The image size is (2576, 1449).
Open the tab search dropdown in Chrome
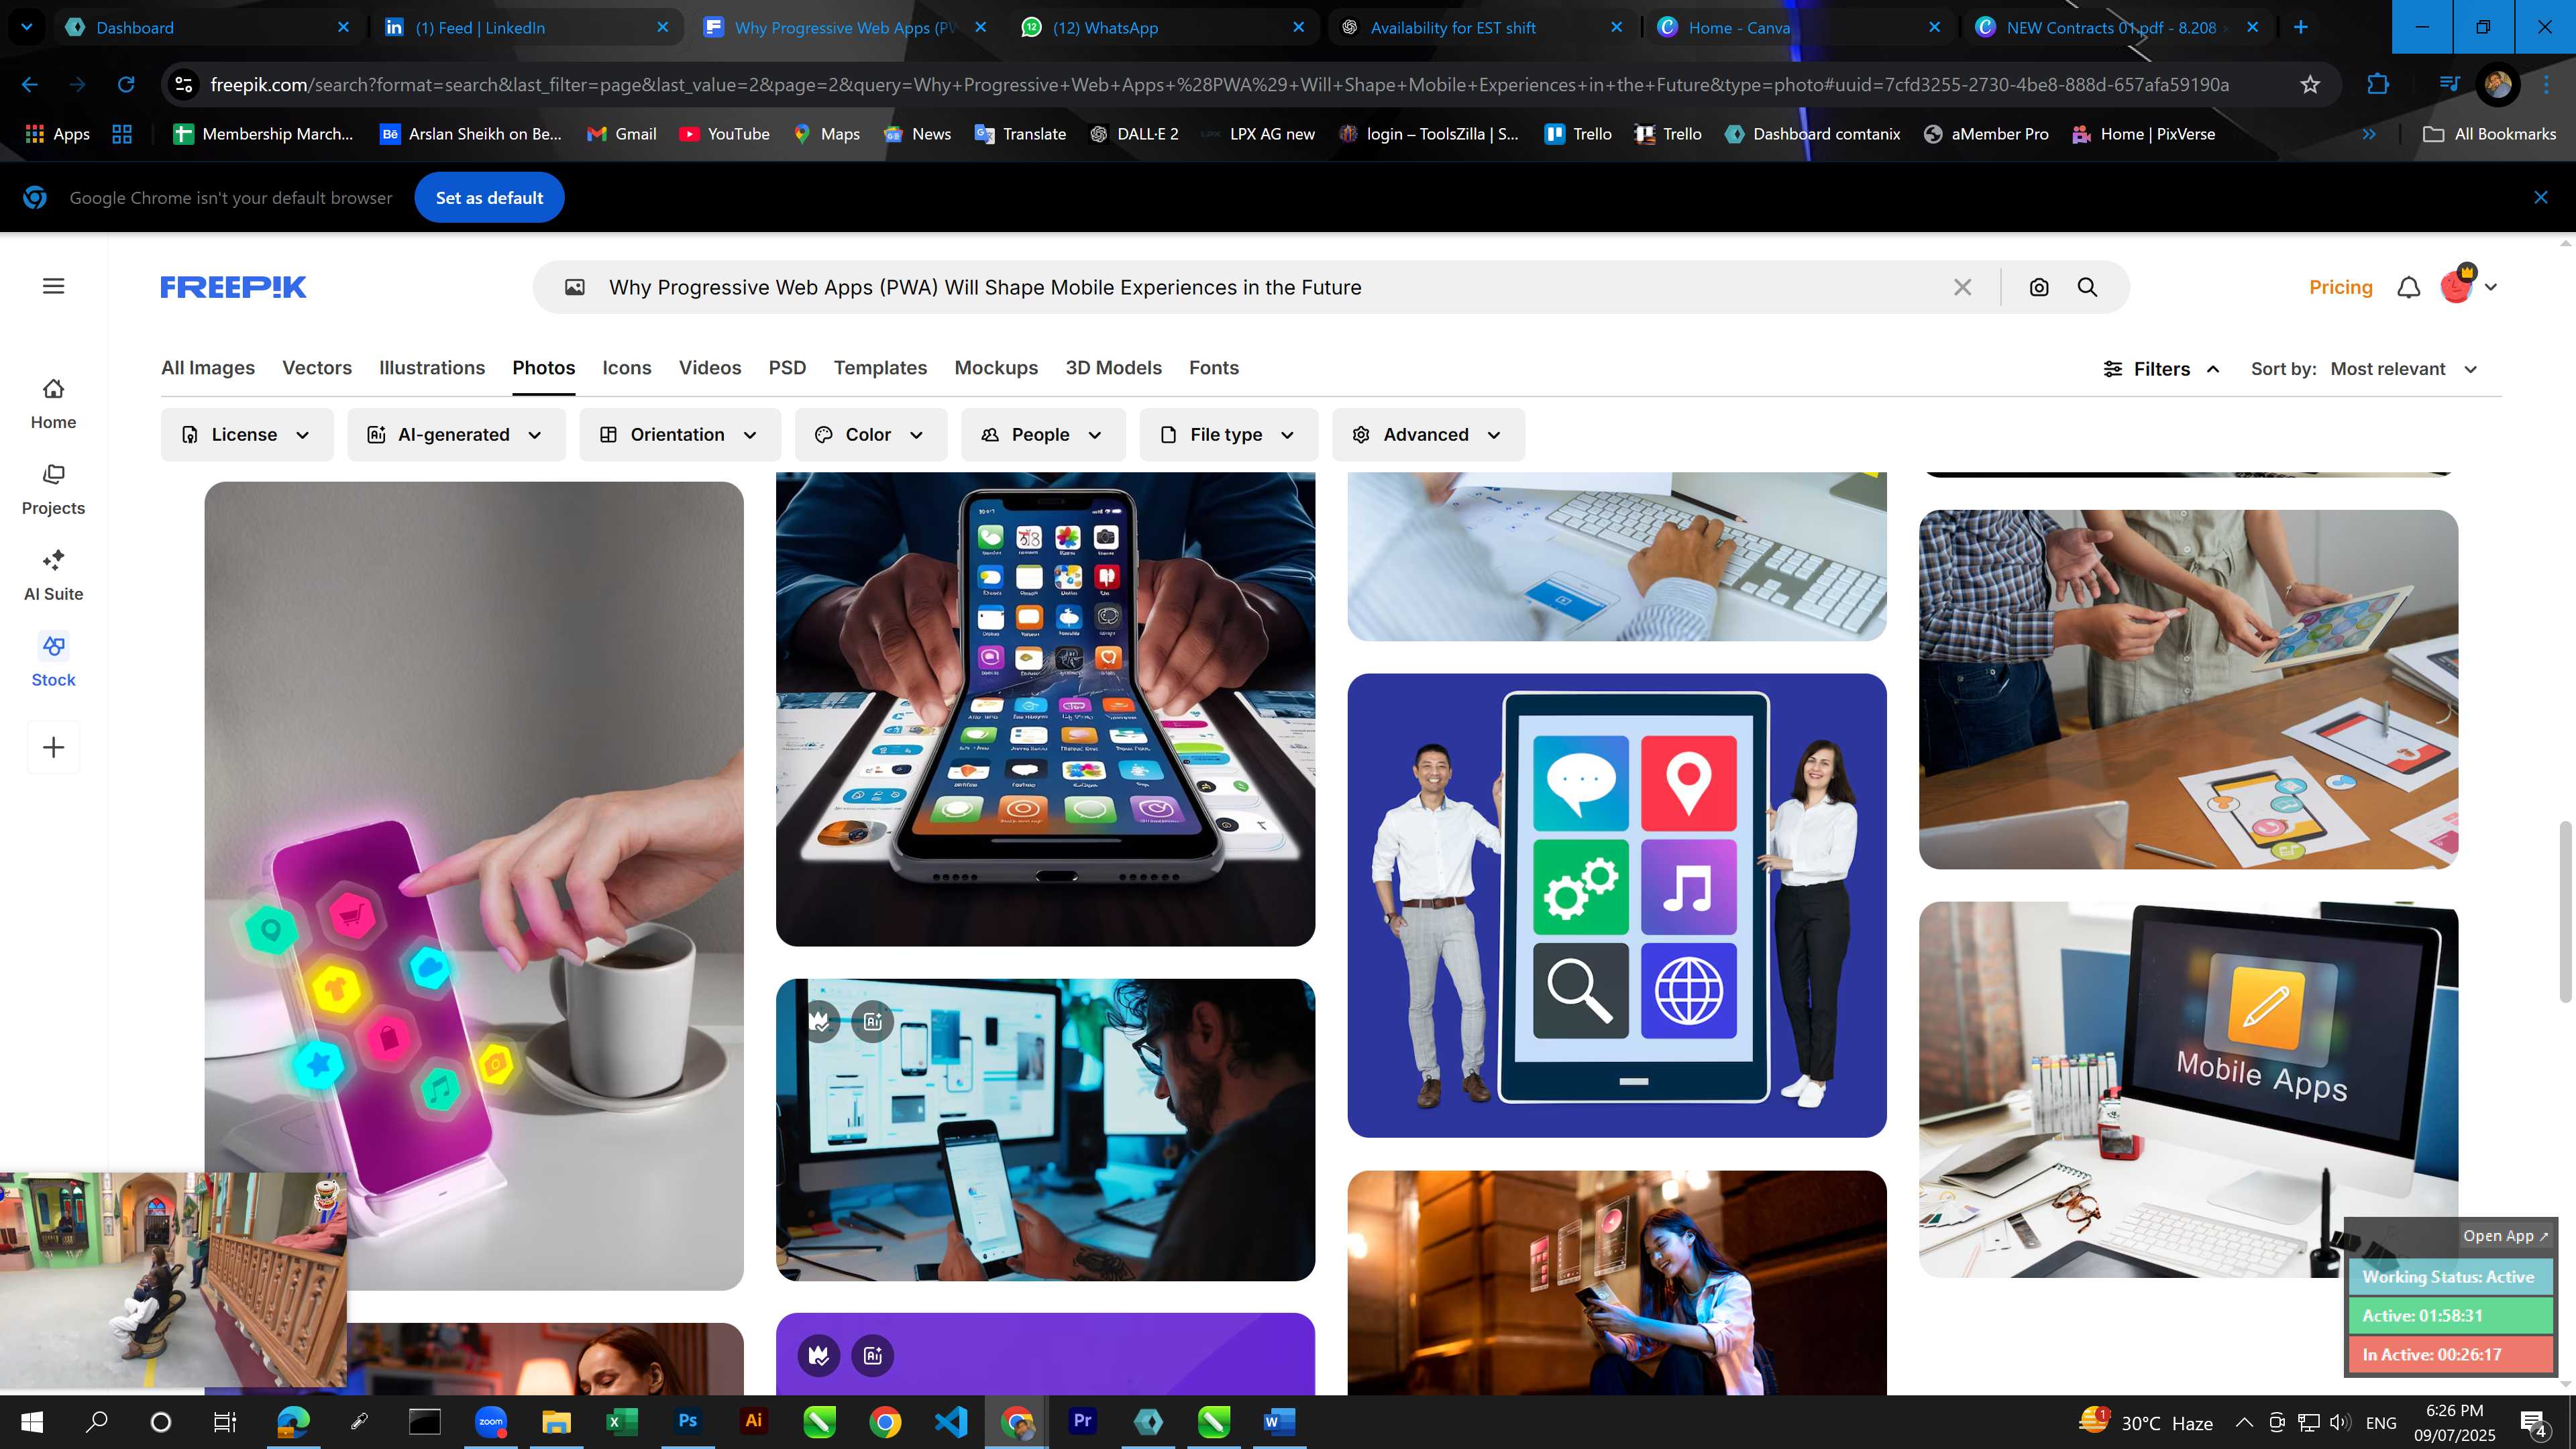pos(27,27)
